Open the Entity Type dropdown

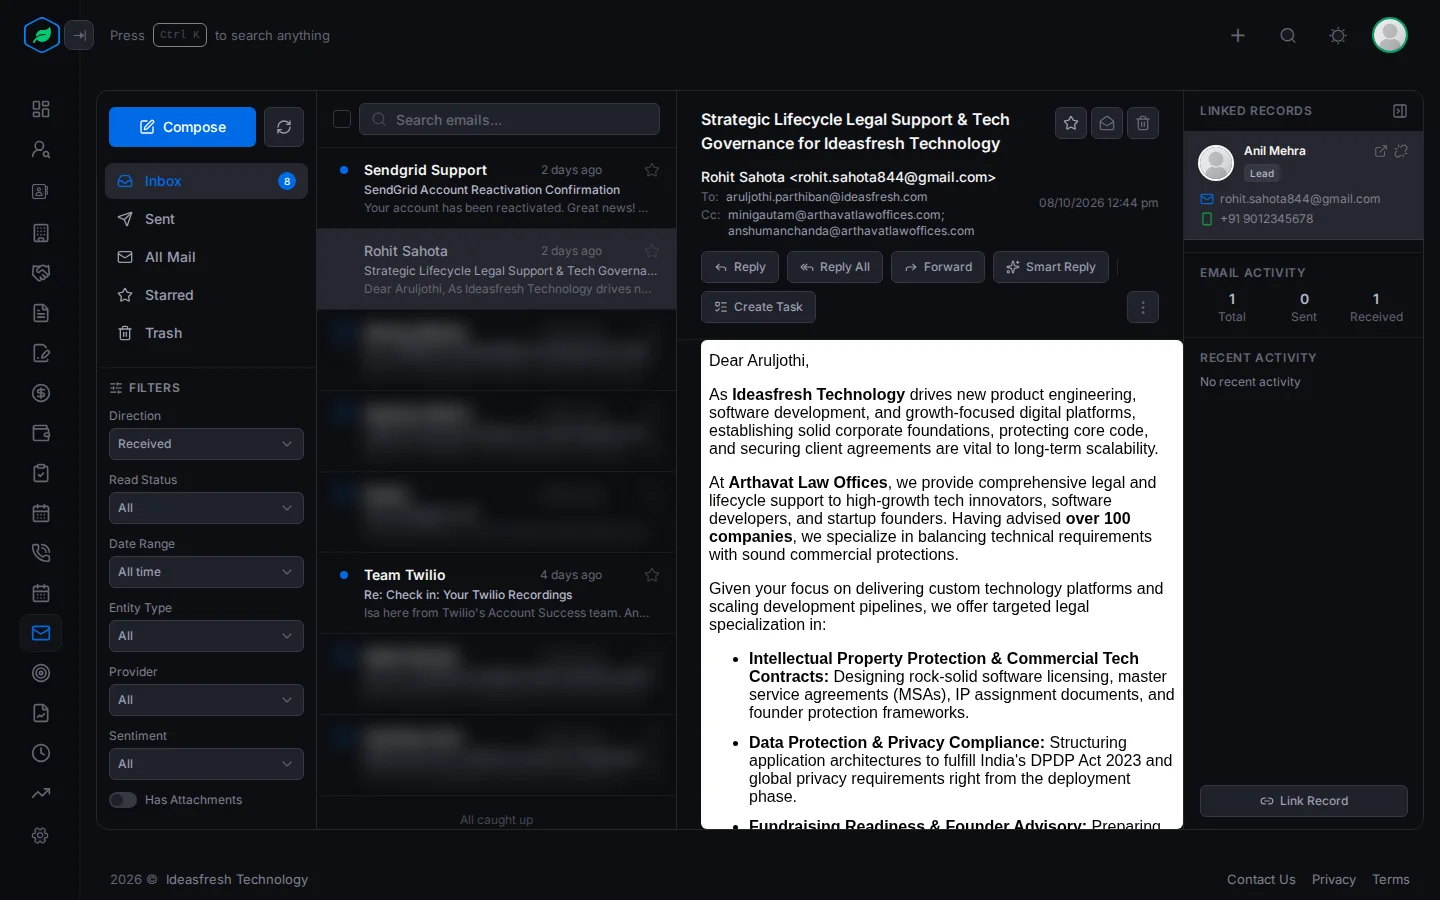tap(206, 636)
